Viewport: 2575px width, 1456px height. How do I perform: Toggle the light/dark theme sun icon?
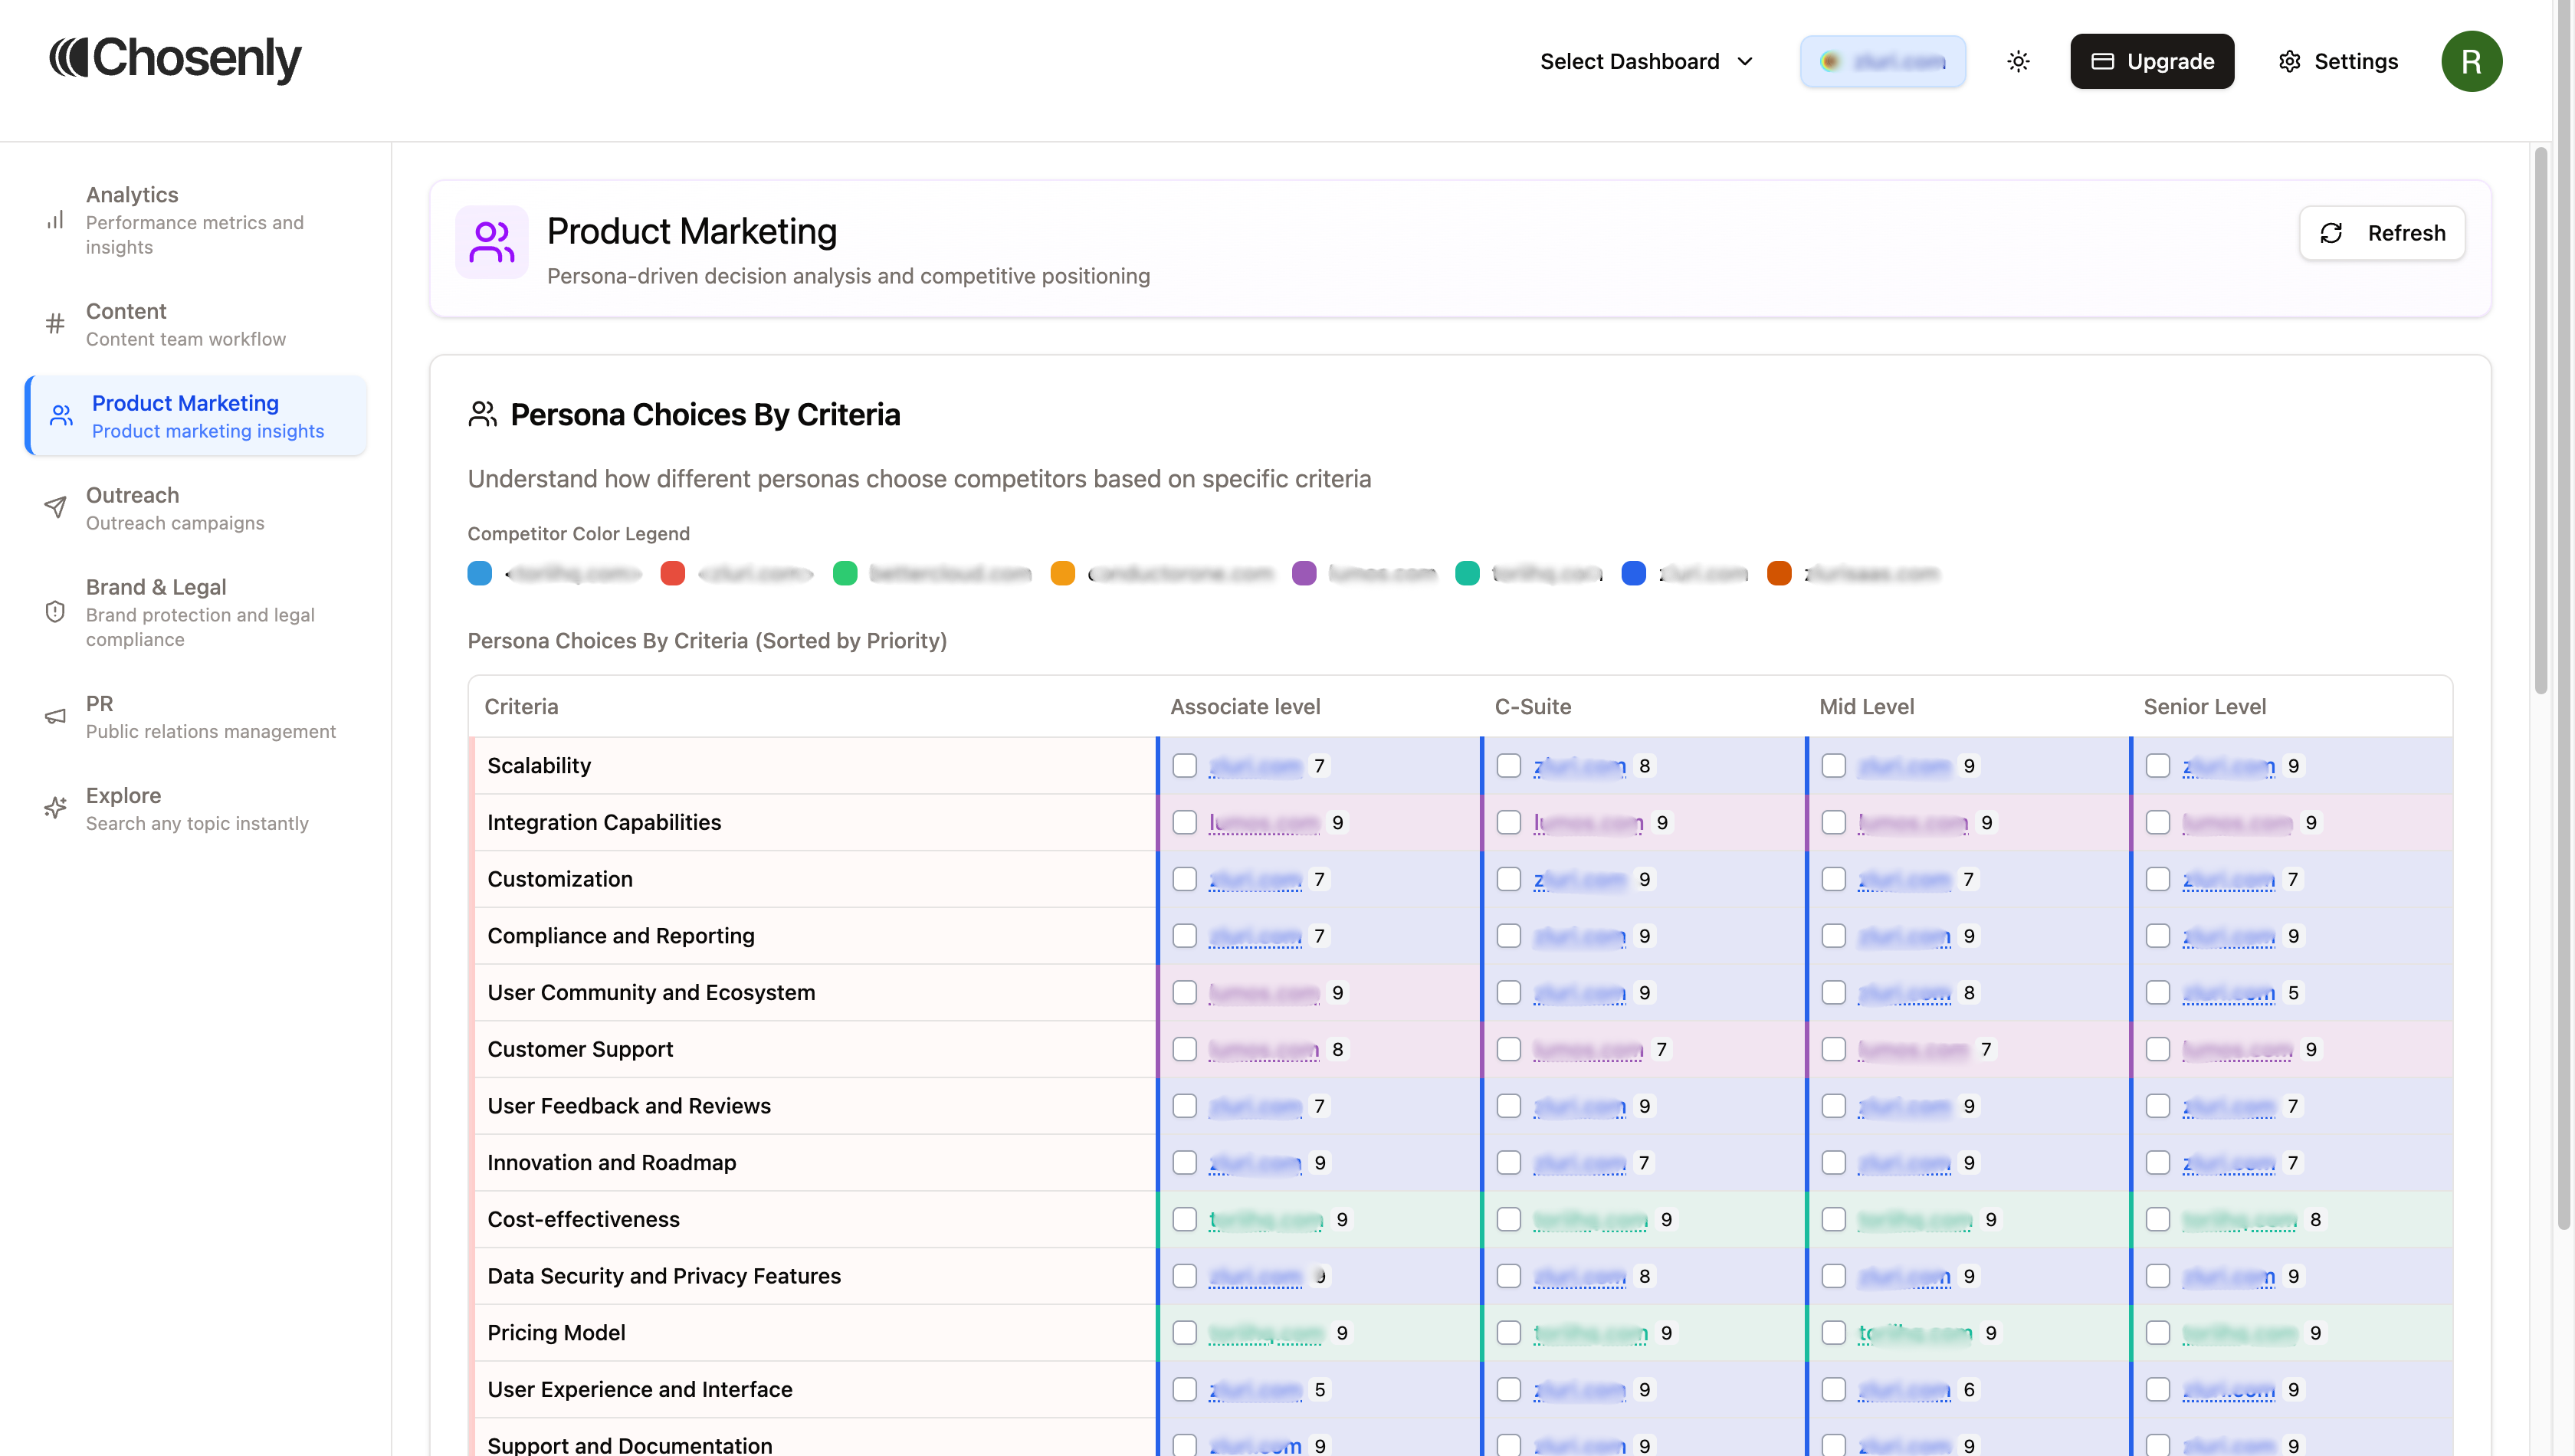(2018, 61)
